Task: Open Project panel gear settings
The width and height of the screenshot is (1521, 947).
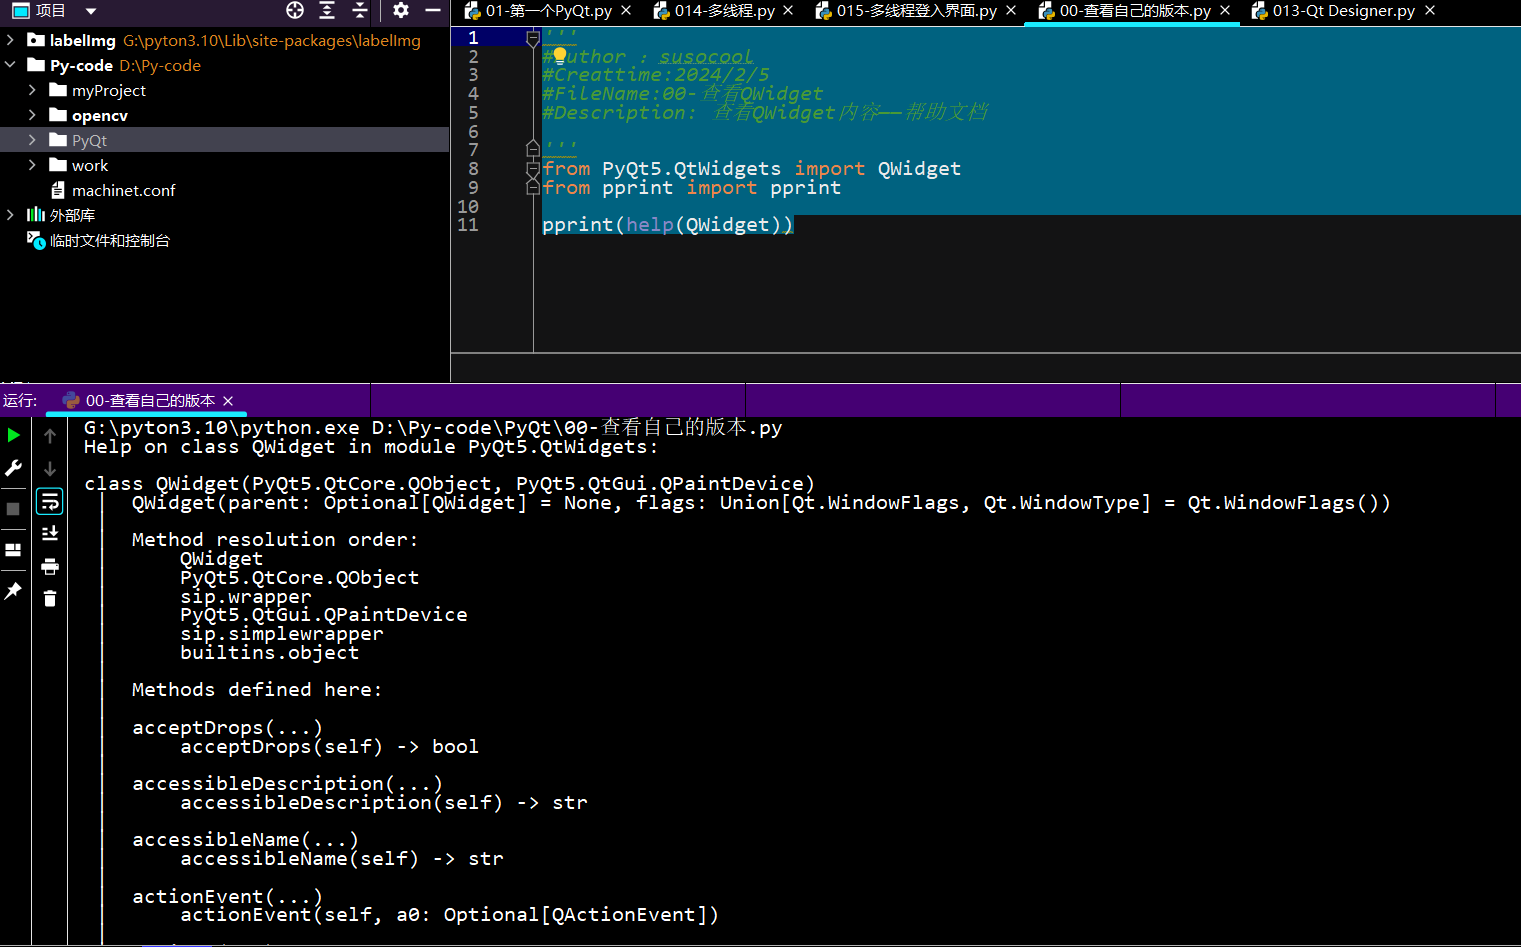Action: tap(401, 10)
